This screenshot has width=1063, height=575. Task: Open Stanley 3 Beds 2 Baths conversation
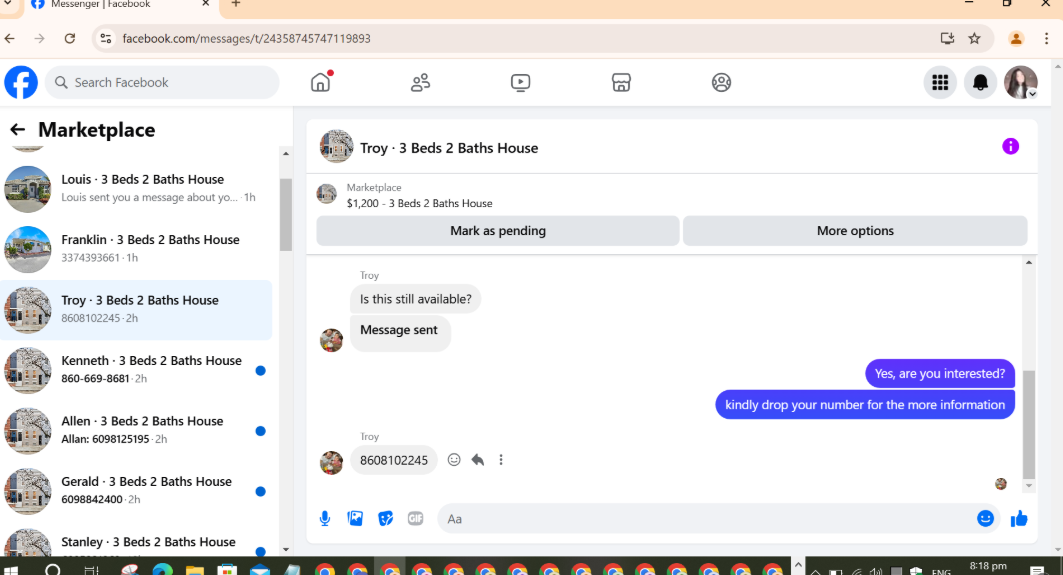(x=136, y=542)
